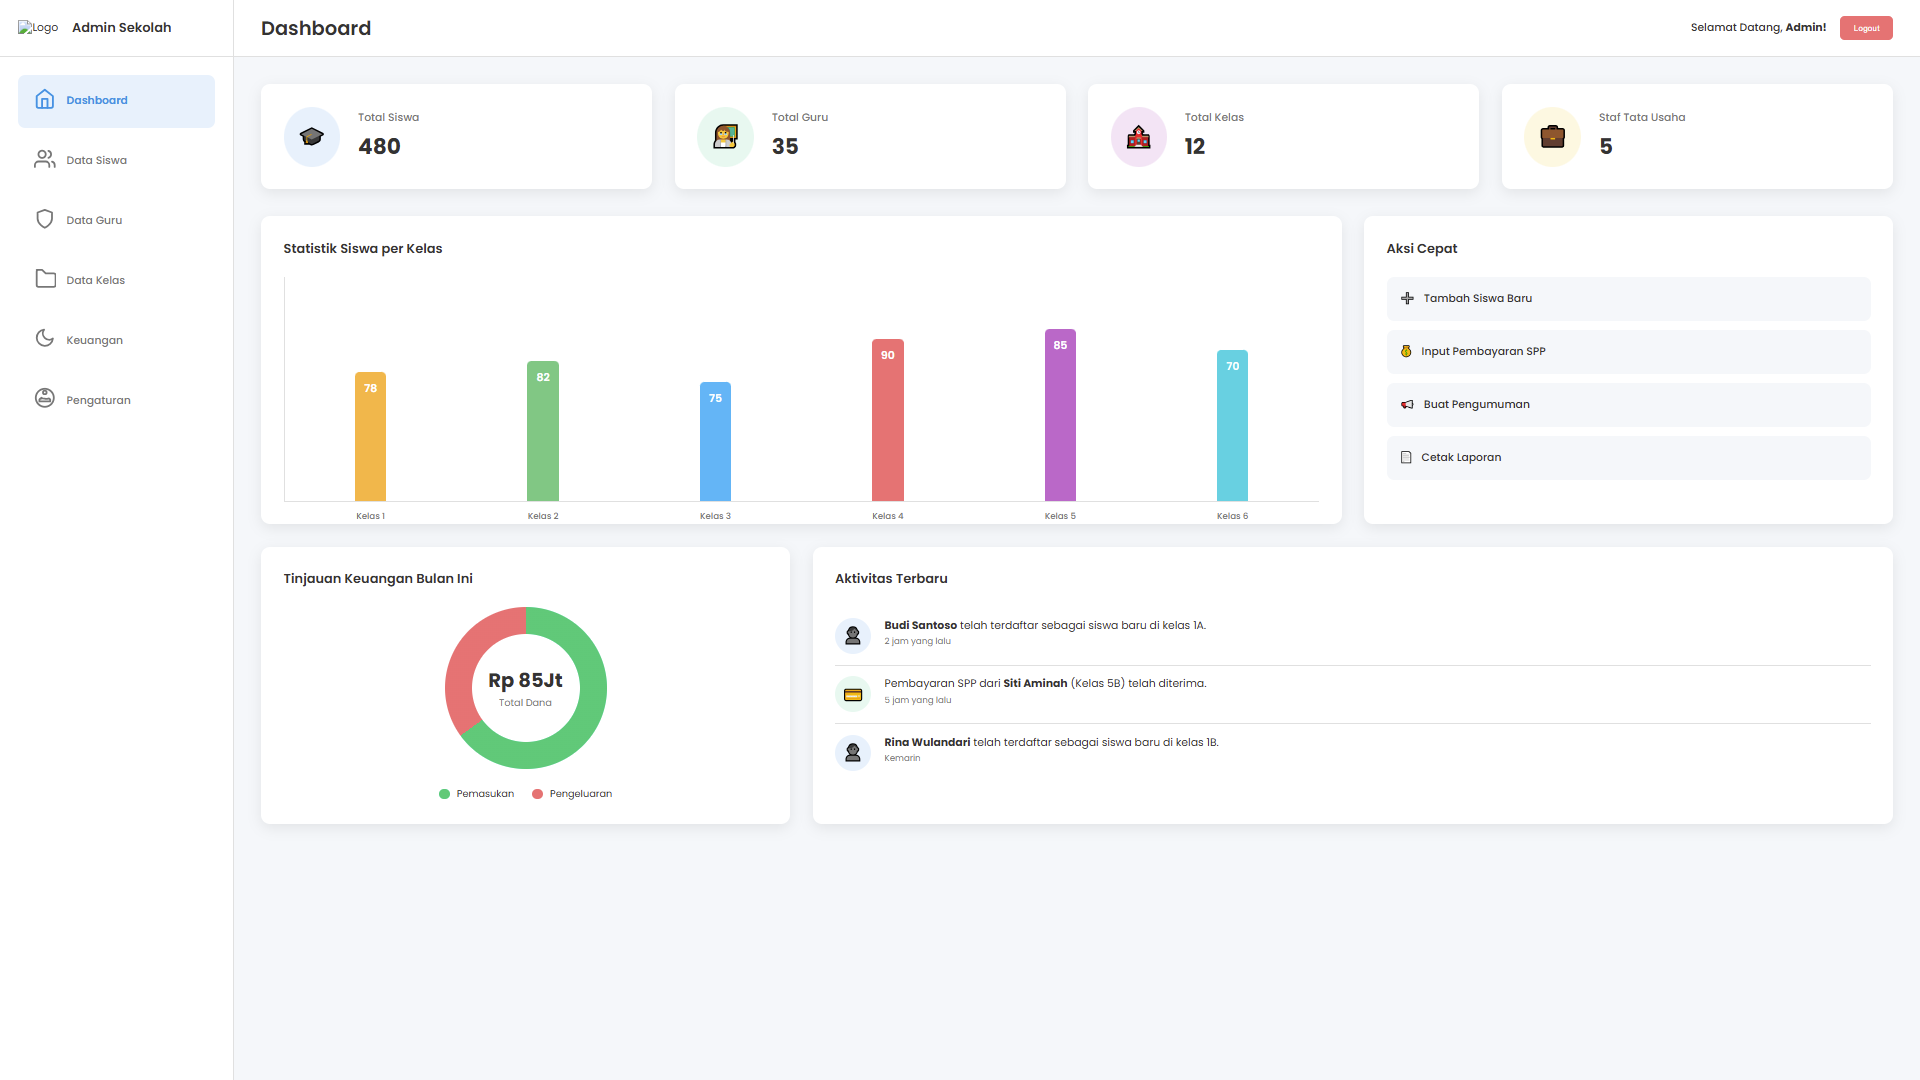Click the home icon next to Dashboard
This screenshot has height=1080, width=1920.
[45, 100]
